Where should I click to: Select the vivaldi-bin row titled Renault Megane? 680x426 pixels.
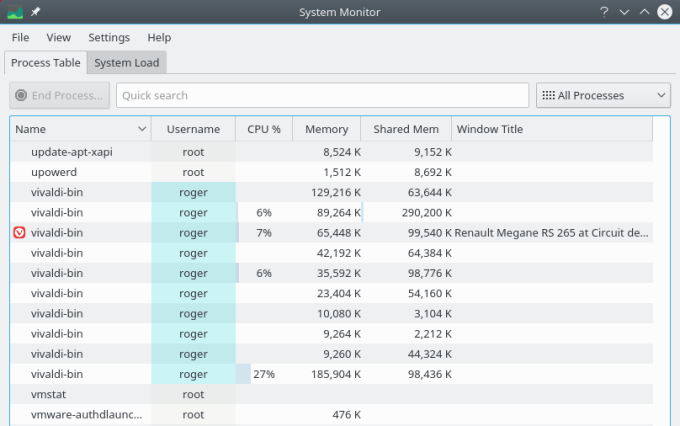(x=332, y=233)
